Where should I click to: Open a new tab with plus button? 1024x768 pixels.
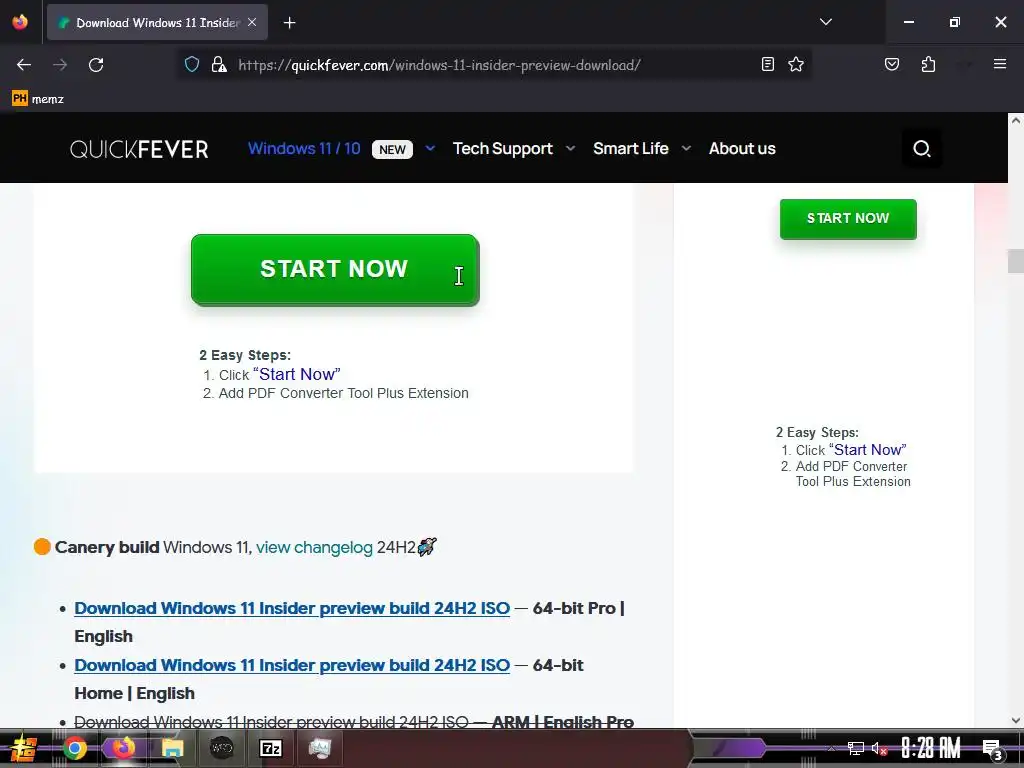[289, 23]
